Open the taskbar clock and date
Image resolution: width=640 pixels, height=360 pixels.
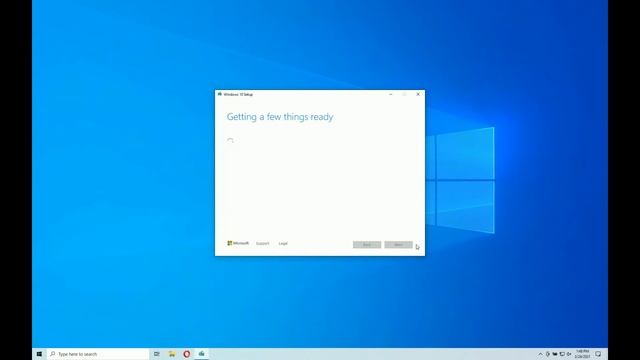tap(582, 354)
